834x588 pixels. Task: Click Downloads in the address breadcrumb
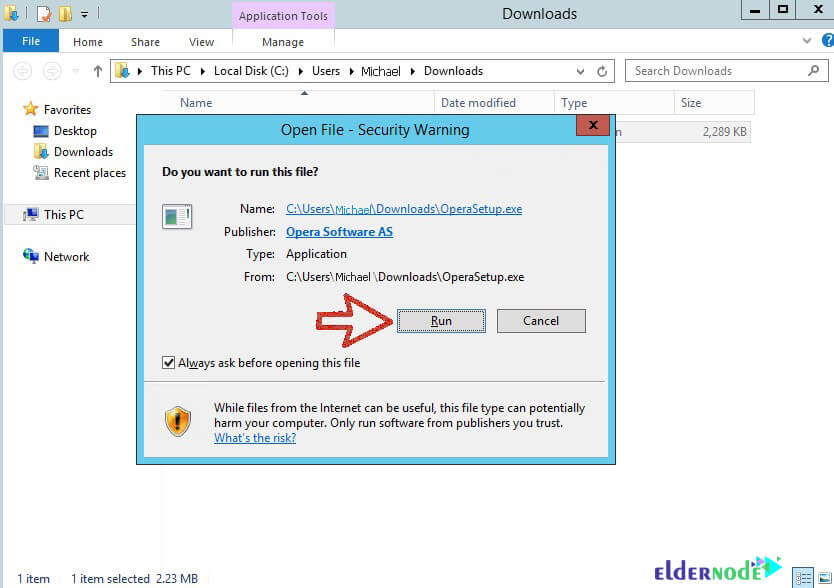(453, 71)
